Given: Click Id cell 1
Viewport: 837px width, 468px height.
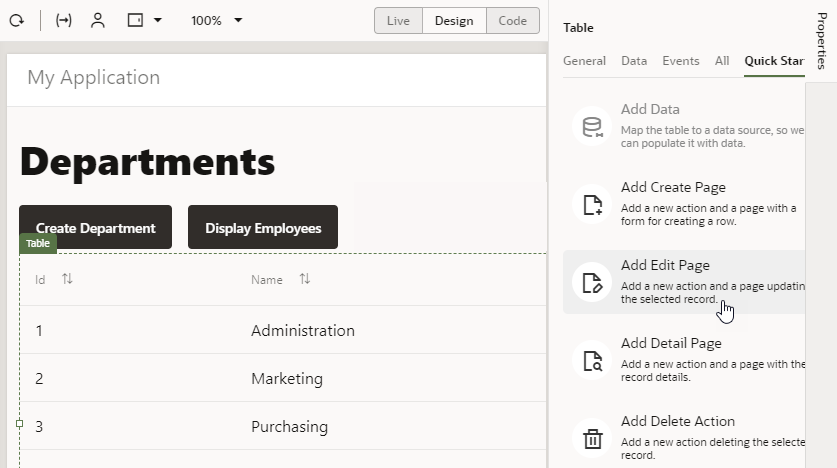Looking at the screenshot, I should point(39,331).
